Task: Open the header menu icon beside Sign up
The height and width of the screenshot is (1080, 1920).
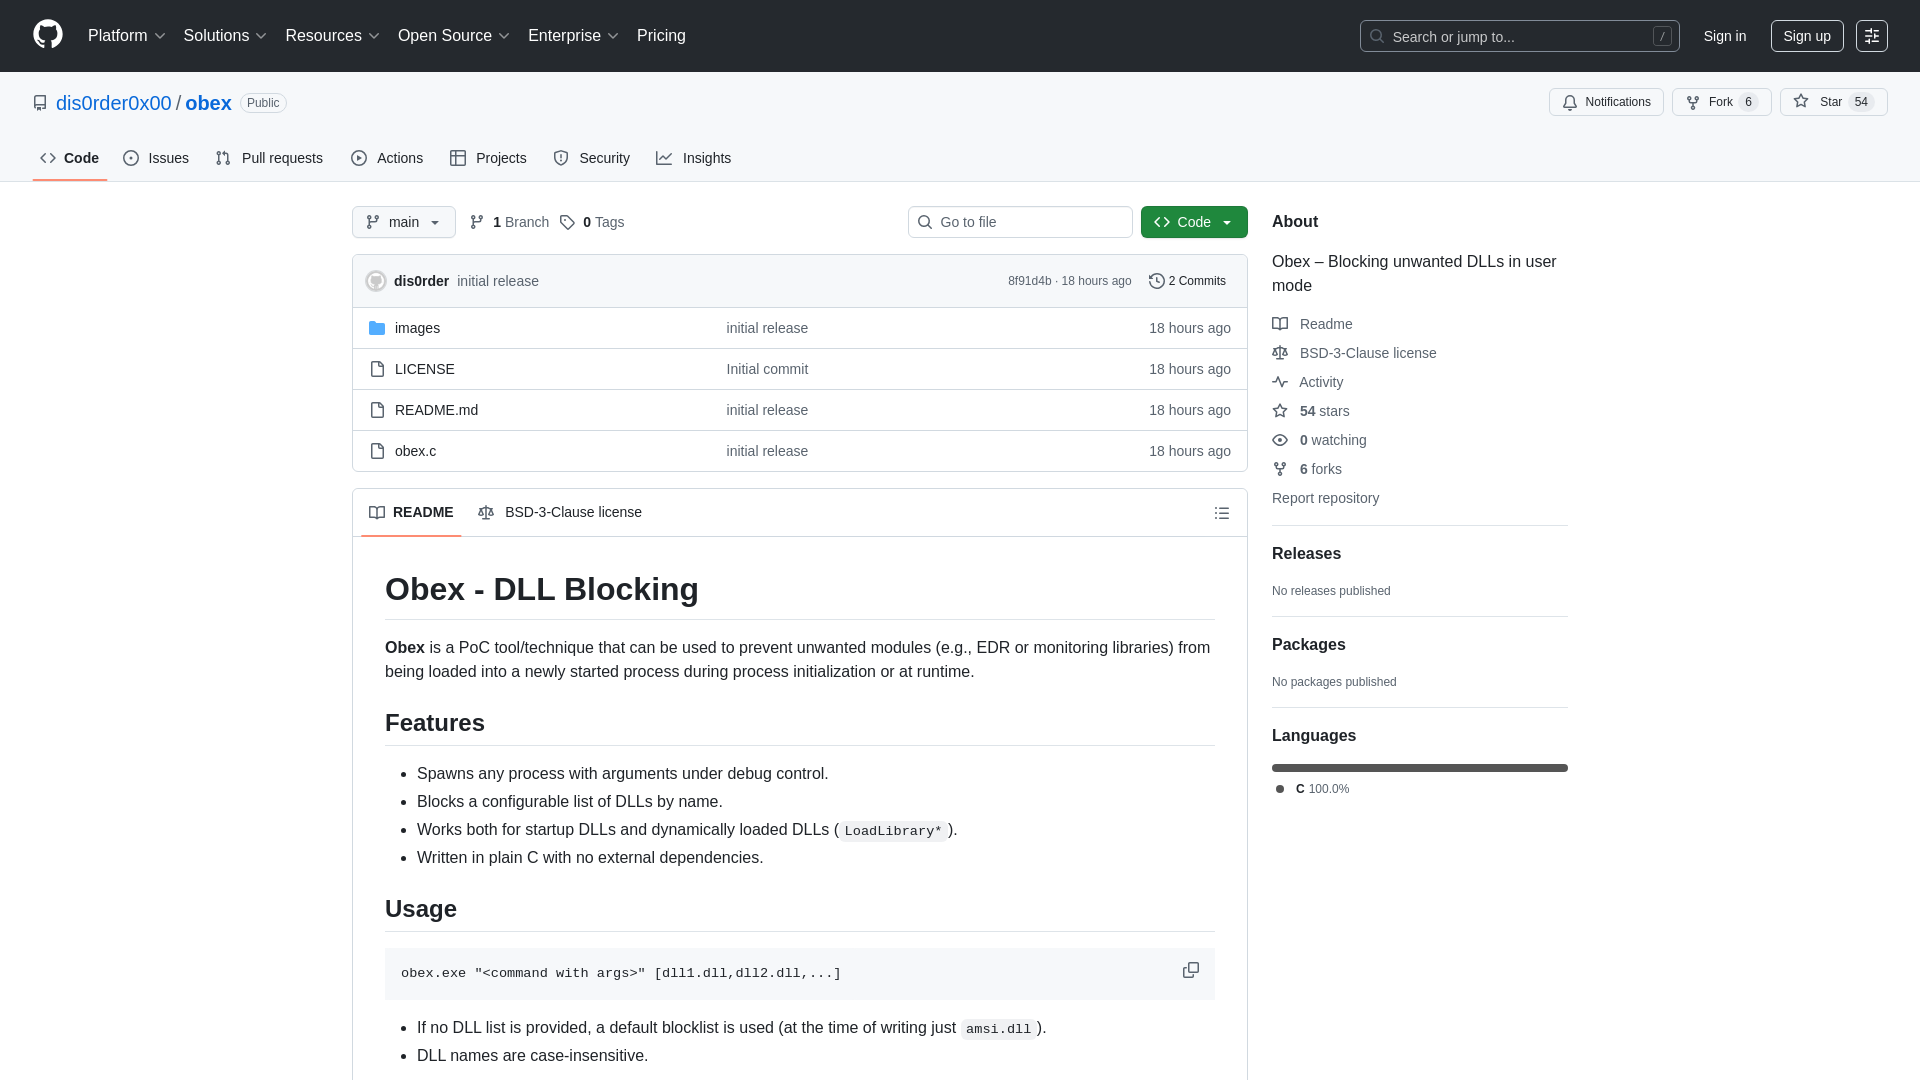Action: (1872, 36)
